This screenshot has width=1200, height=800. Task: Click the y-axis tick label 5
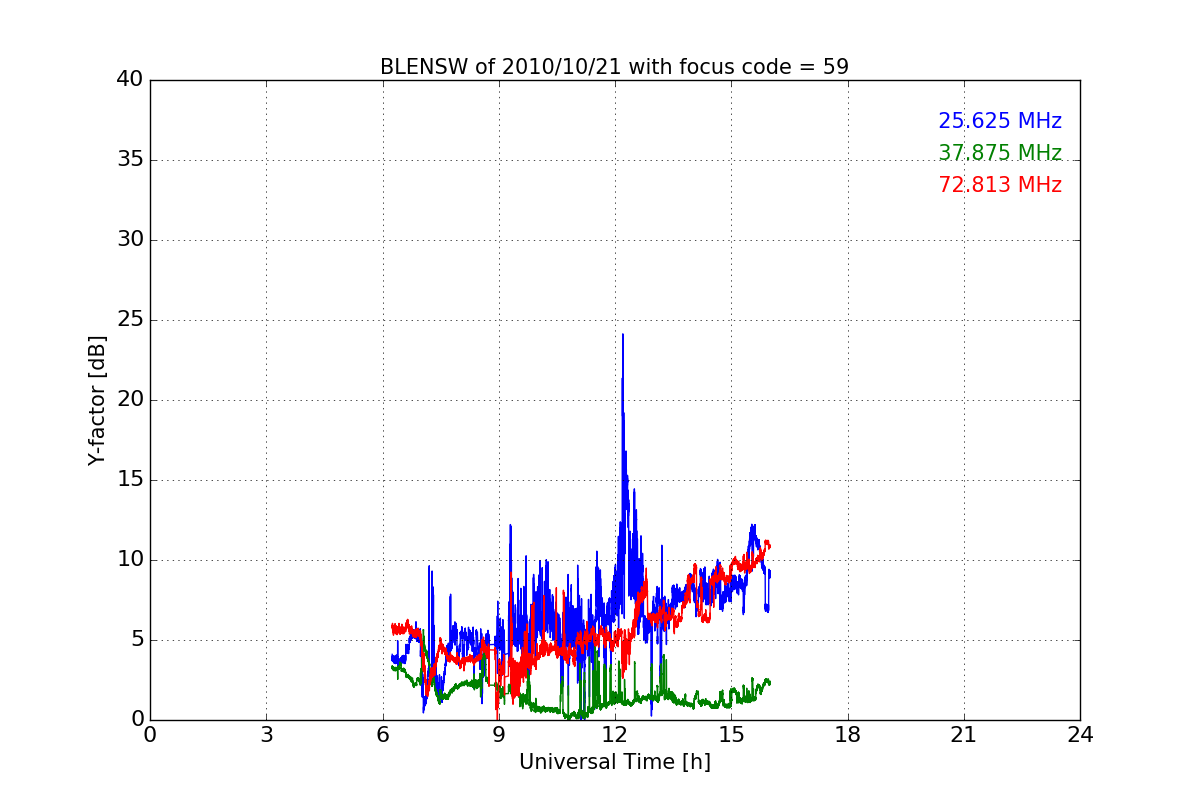pyautogui.click(x=137, y=640)
